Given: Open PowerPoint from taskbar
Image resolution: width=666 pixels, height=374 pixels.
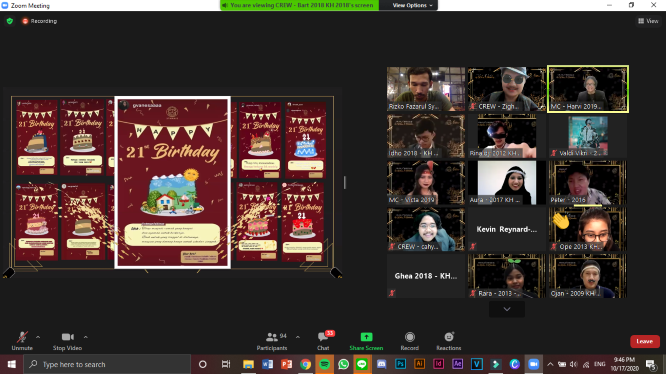Looking at the screenshot, I should coord(287,364).
